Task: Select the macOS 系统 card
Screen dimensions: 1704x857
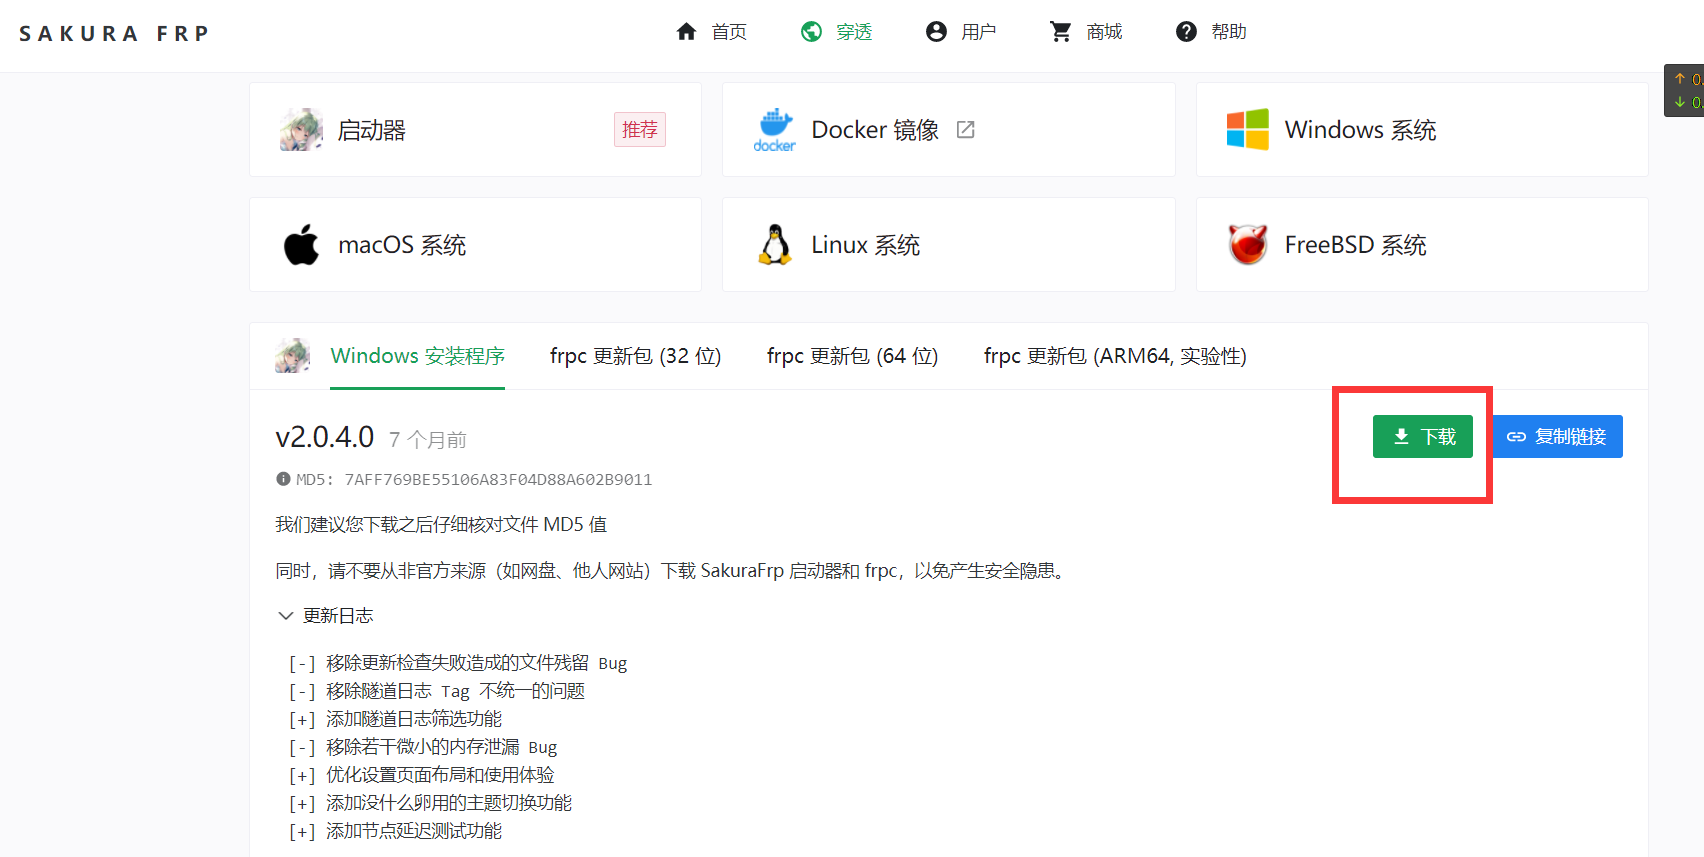Action: click(x=475, y=245)
